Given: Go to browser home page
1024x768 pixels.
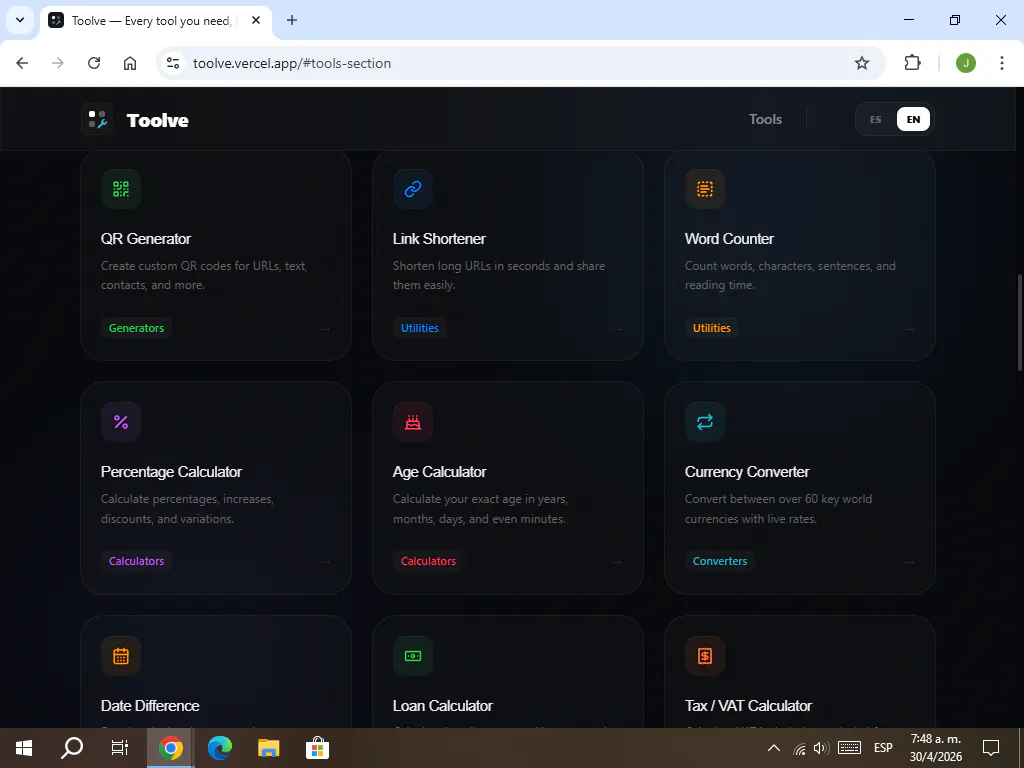Looking at the screenshot, I should point(130,63).
